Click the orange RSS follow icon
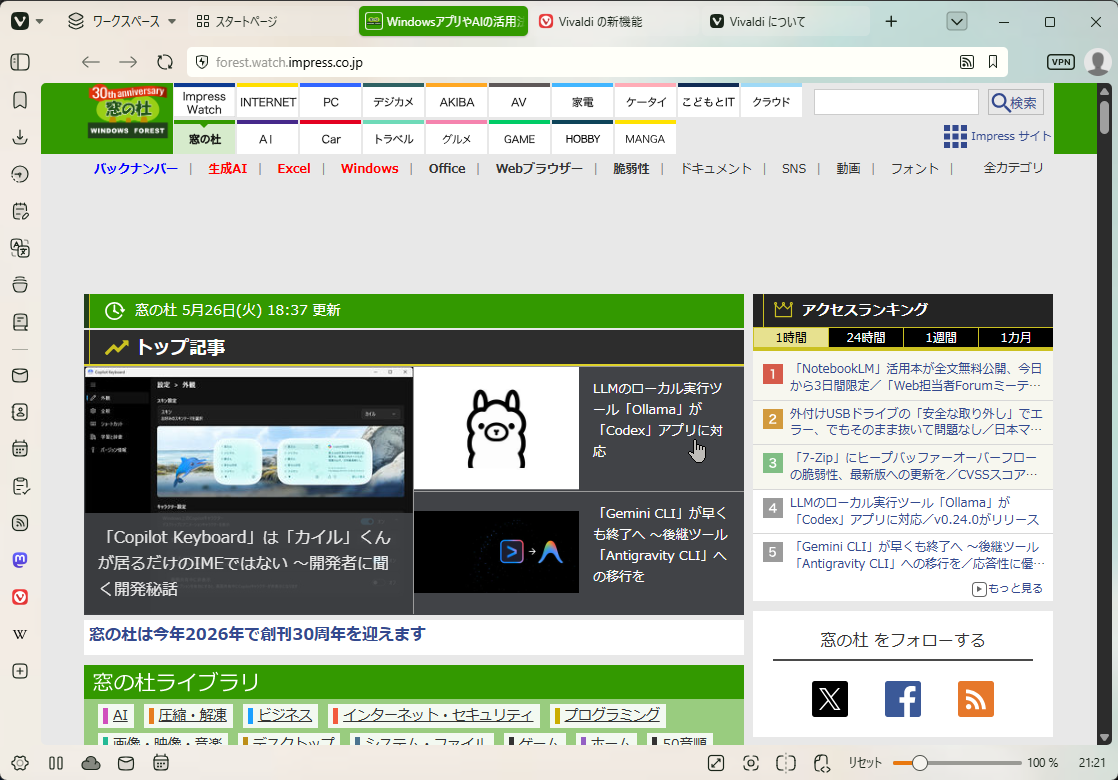The height and width of the screenshot is (780, 1118). (975, 699)
